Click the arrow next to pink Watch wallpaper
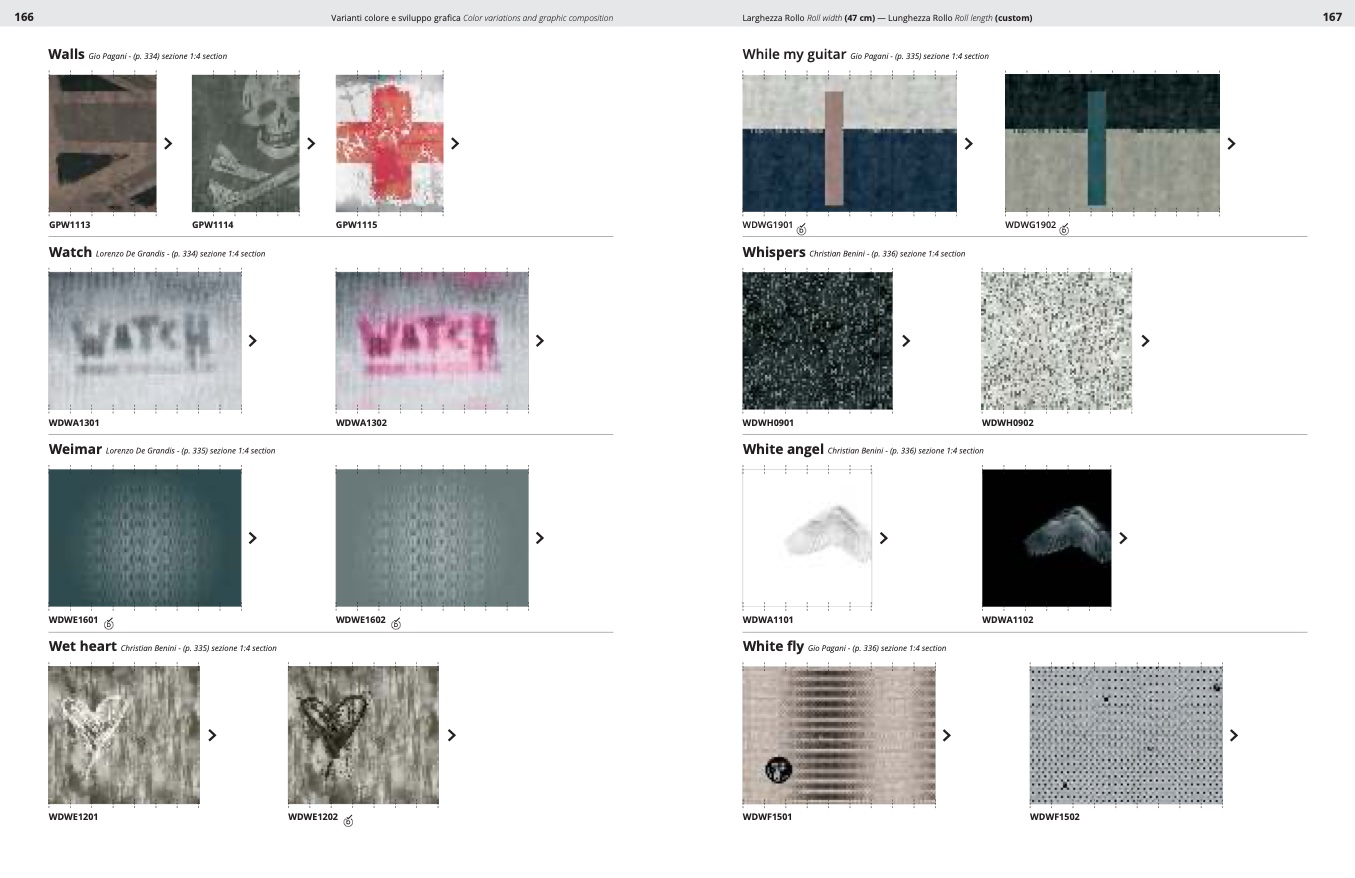This screenshot has width=1355, height=878. click(540, 341)
